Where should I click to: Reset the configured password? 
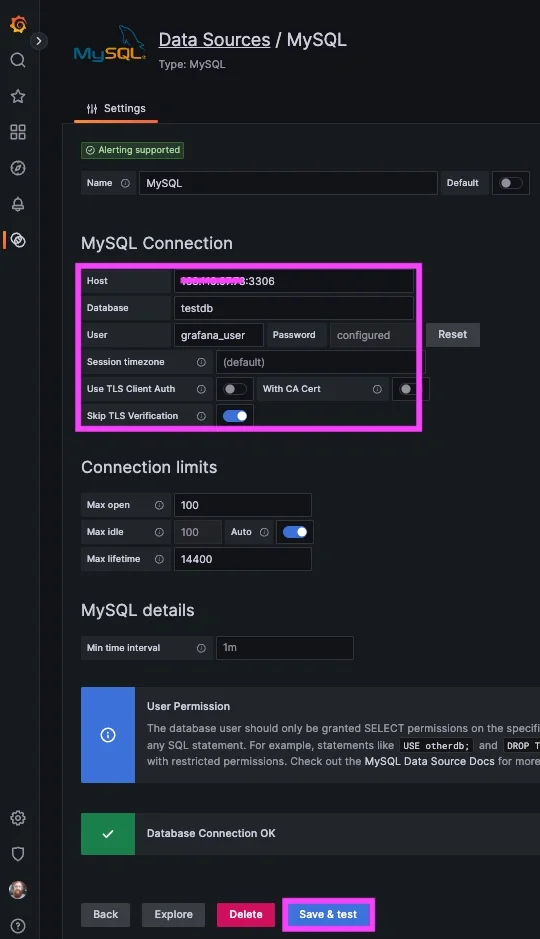pos(453,335)
